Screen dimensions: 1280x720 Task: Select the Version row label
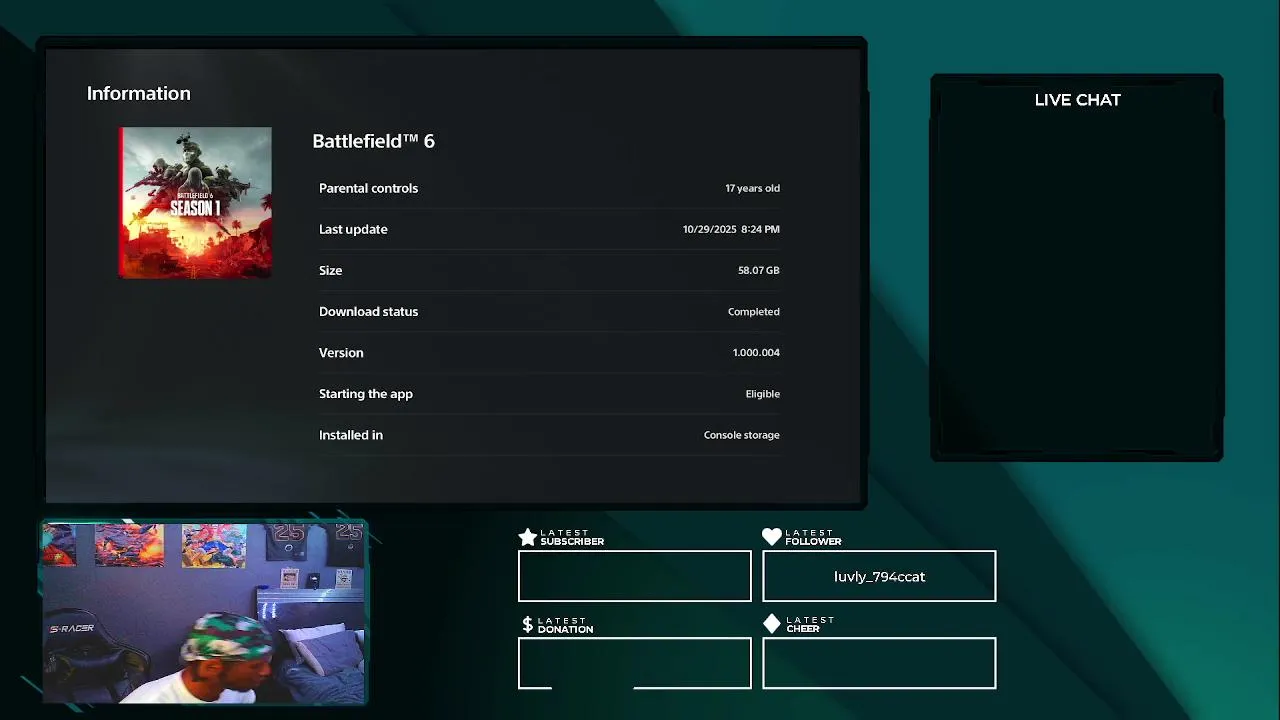tap(341, 352)
